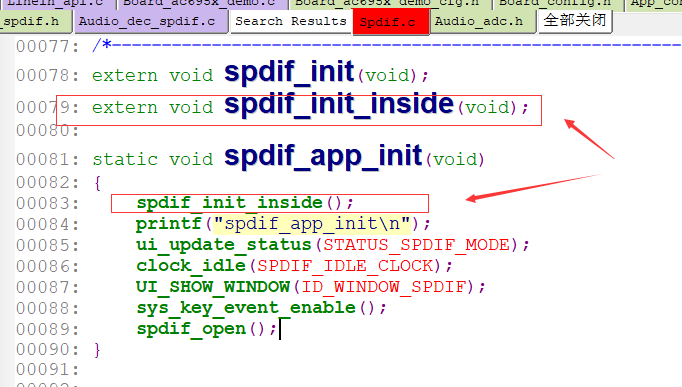Click the STATUS_SPDIF_MODE constant

(416, 245)
